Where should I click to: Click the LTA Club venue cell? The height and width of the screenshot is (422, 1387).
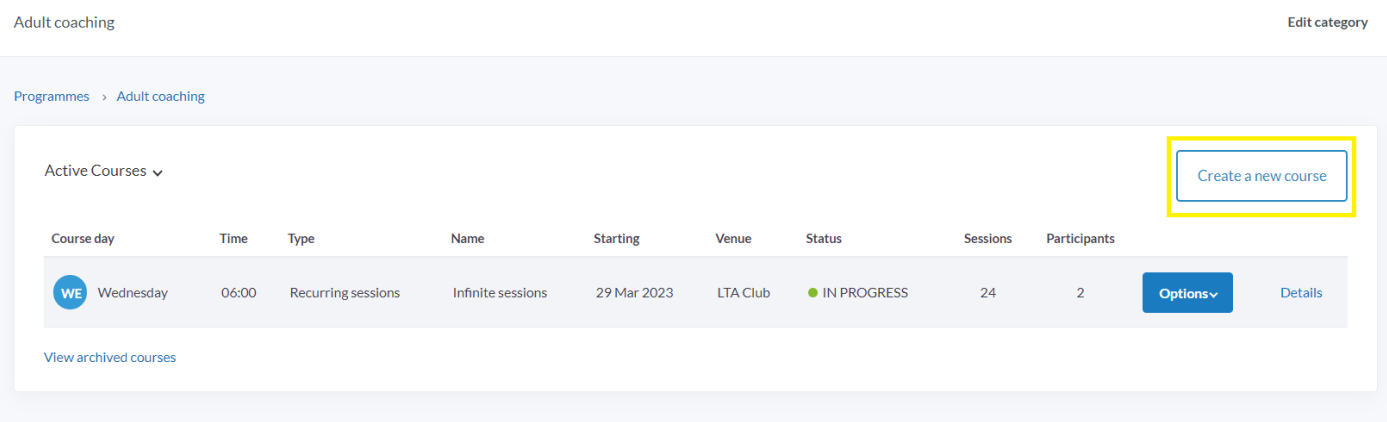[x=744, y=293]
